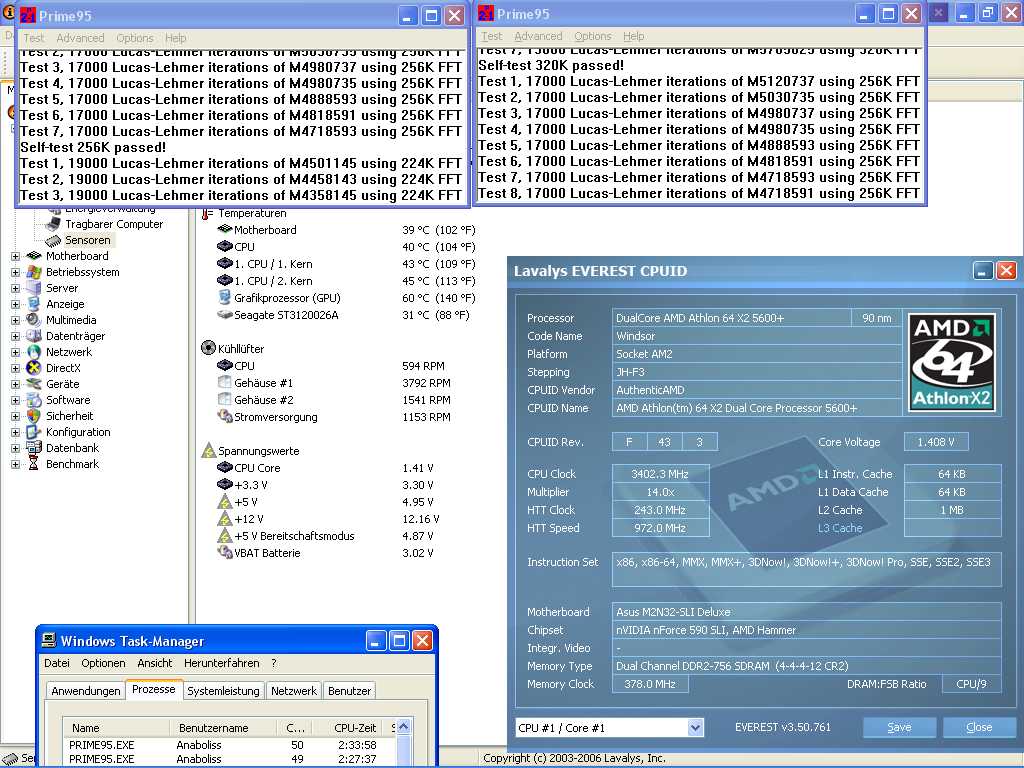This screenshot has width=1024, height=768.
Task: Click the Tragbarer Computer laptop icon
Action: 54,224
